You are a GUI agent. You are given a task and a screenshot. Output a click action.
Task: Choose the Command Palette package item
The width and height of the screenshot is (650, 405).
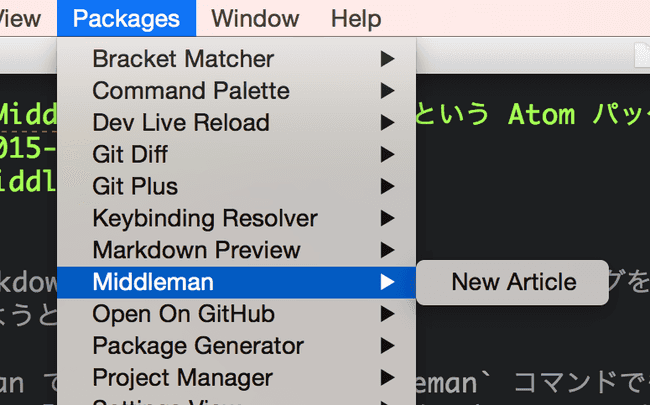pos(191,91)
